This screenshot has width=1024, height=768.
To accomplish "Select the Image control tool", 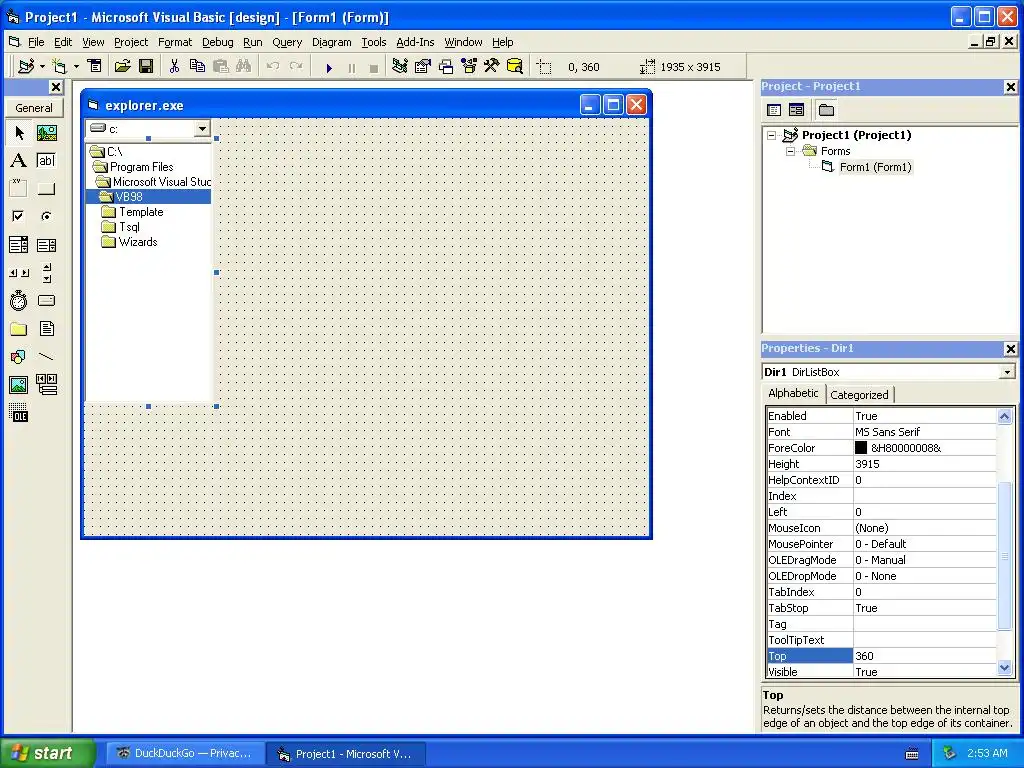I will click(x=19, y=385).
